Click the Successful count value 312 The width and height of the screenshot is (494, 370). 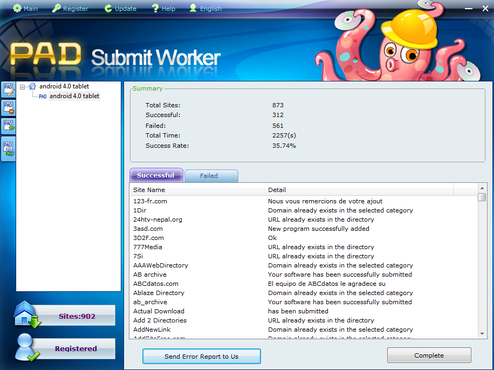(278, 115)
